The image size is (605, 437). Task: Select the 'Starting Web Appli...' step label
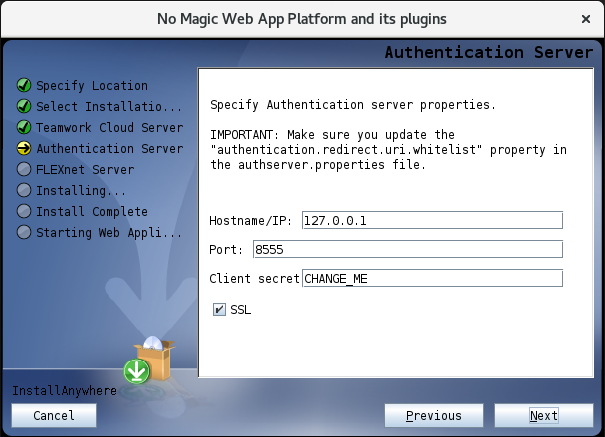pos(109,233)
